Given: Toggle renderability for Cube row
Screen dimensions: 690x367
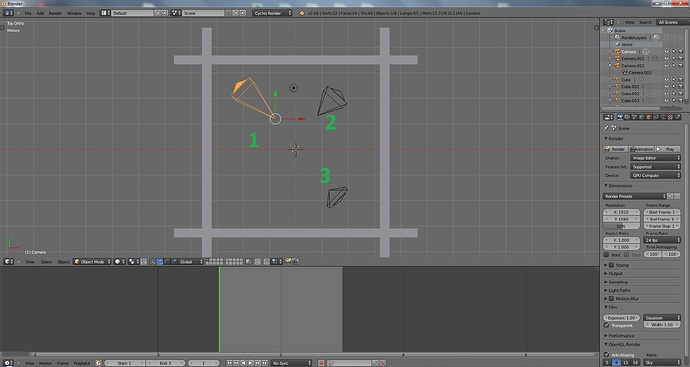Looking at the screenshot, I should click(680, 80).
